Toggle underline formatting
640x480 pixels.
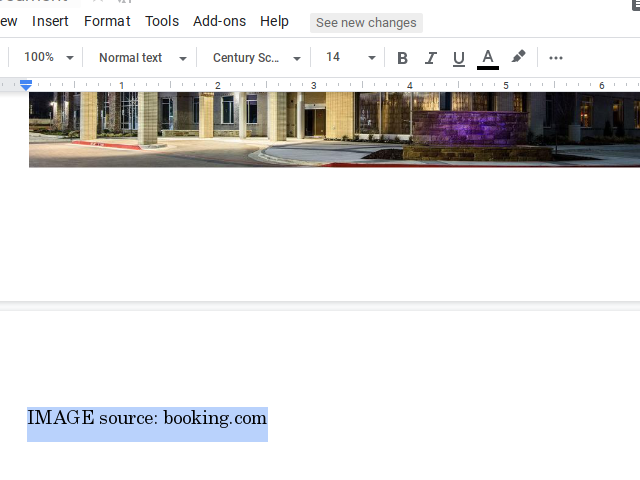459,58
